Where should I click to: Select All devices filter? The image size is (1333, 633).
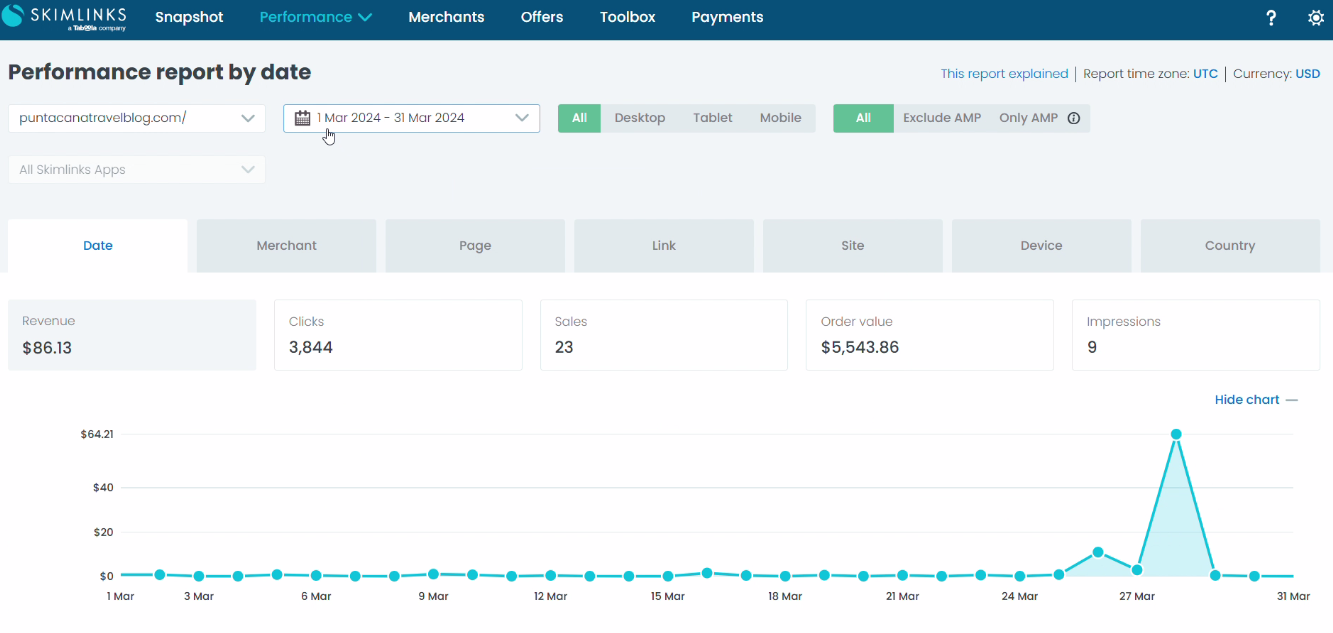579,118
